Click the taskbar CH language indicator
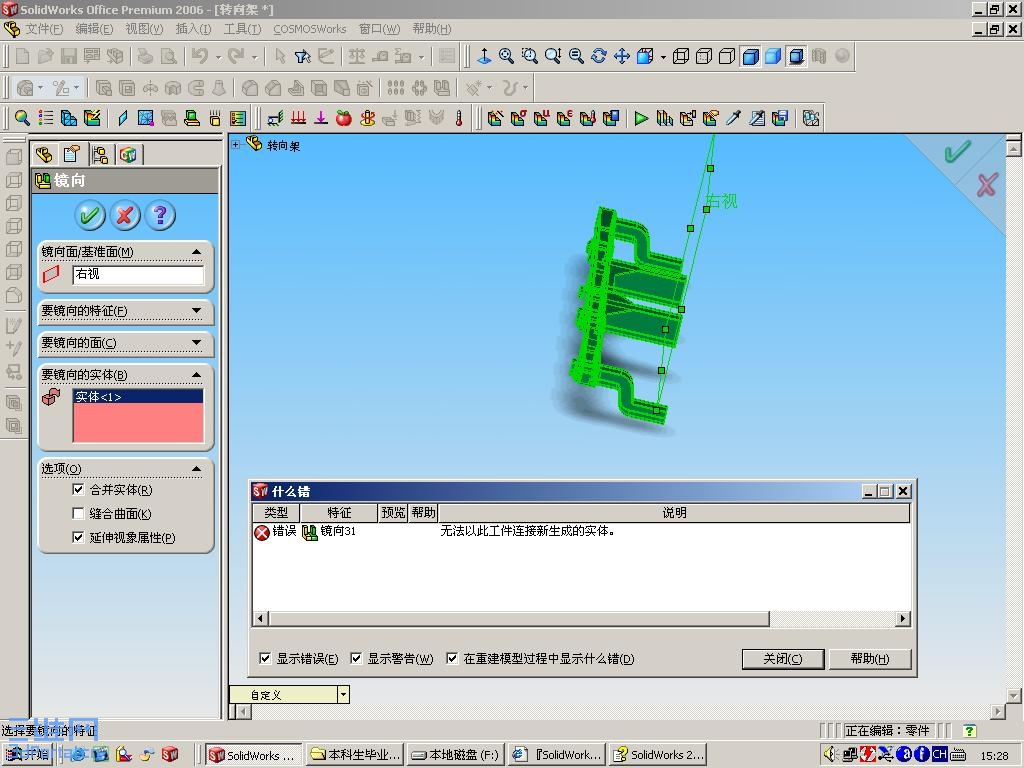This screenshot has height=768, width=1024. (940, 754)
